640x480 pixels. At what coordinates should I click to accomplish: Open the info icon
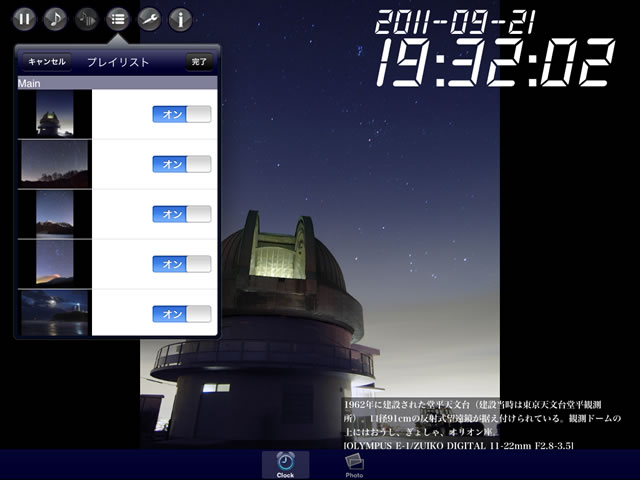(x=180, y=19)
